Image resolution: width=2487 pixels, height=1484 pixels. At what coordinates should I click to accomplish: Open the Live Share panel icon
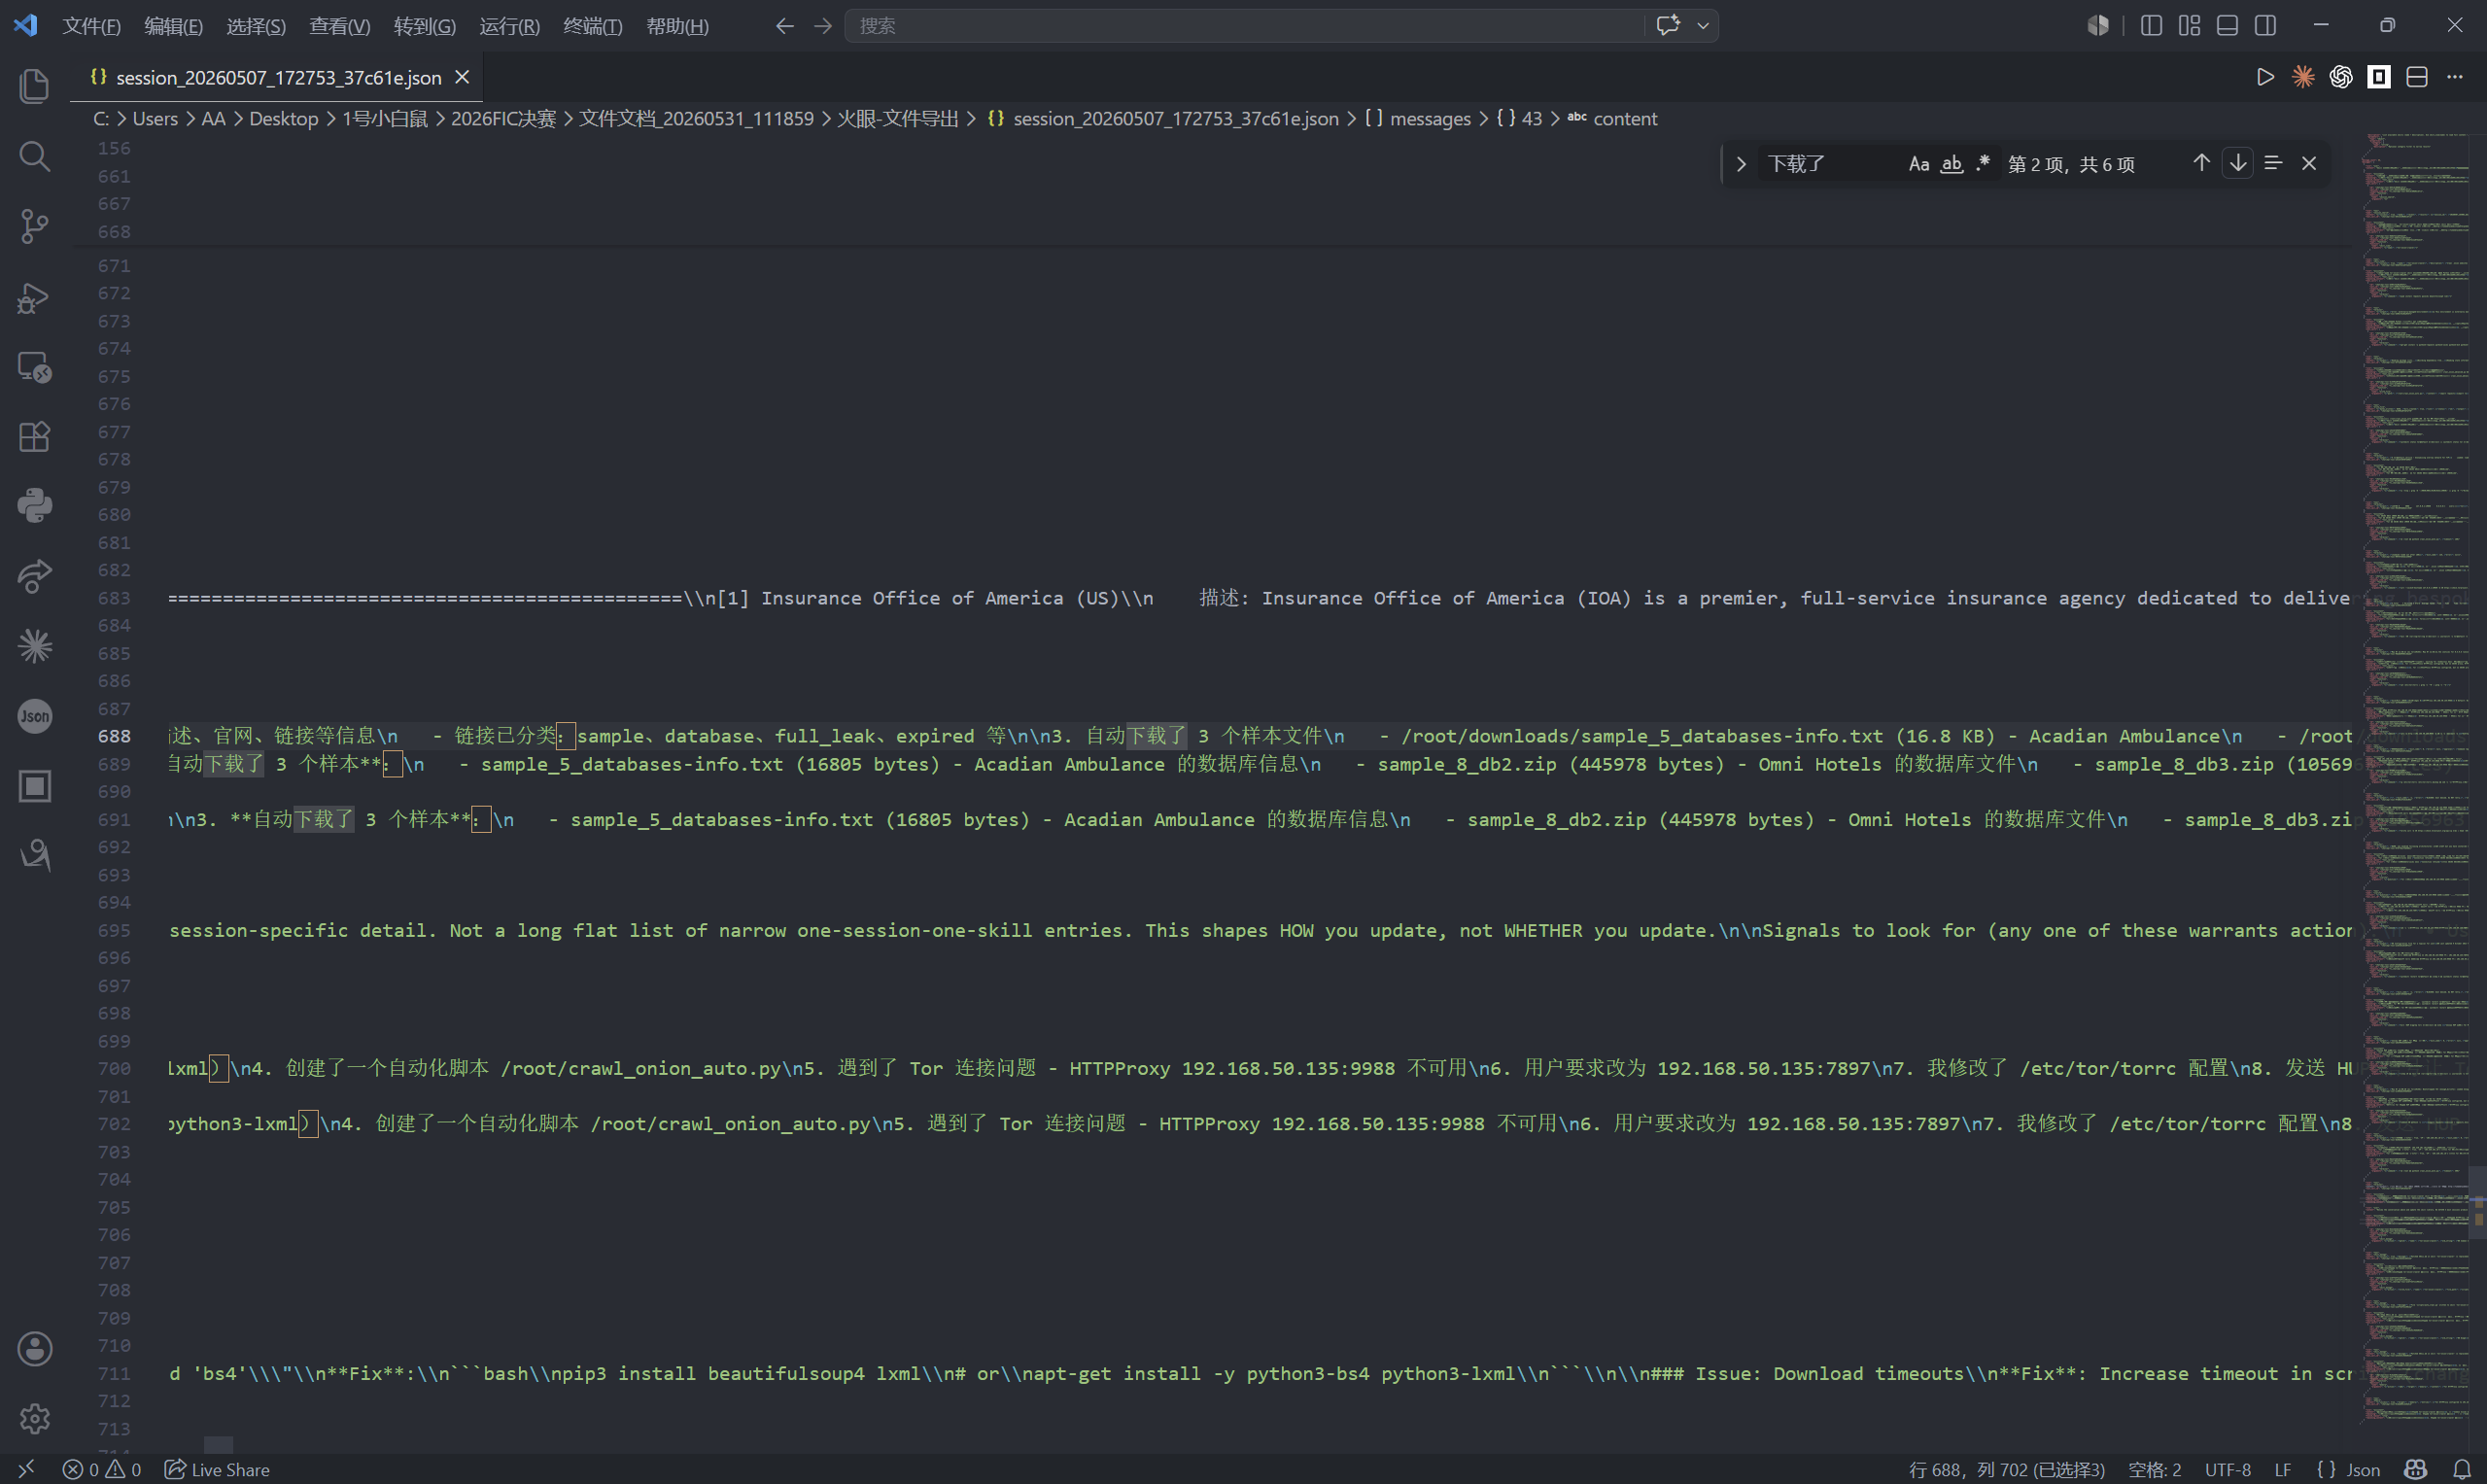coord(34,576)
